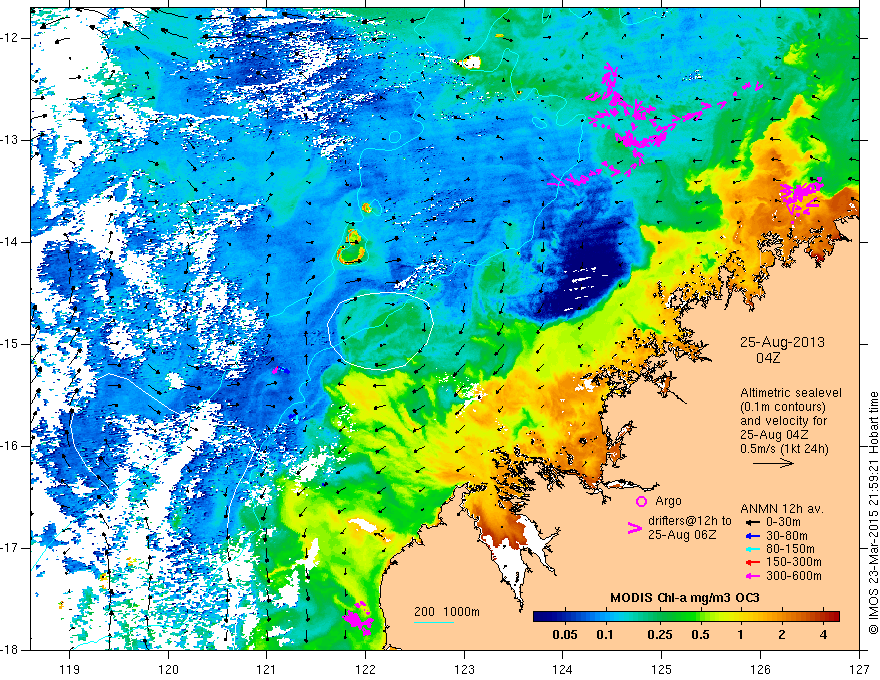Click the dark blue end of the colour bar

[x=542, y=616]
